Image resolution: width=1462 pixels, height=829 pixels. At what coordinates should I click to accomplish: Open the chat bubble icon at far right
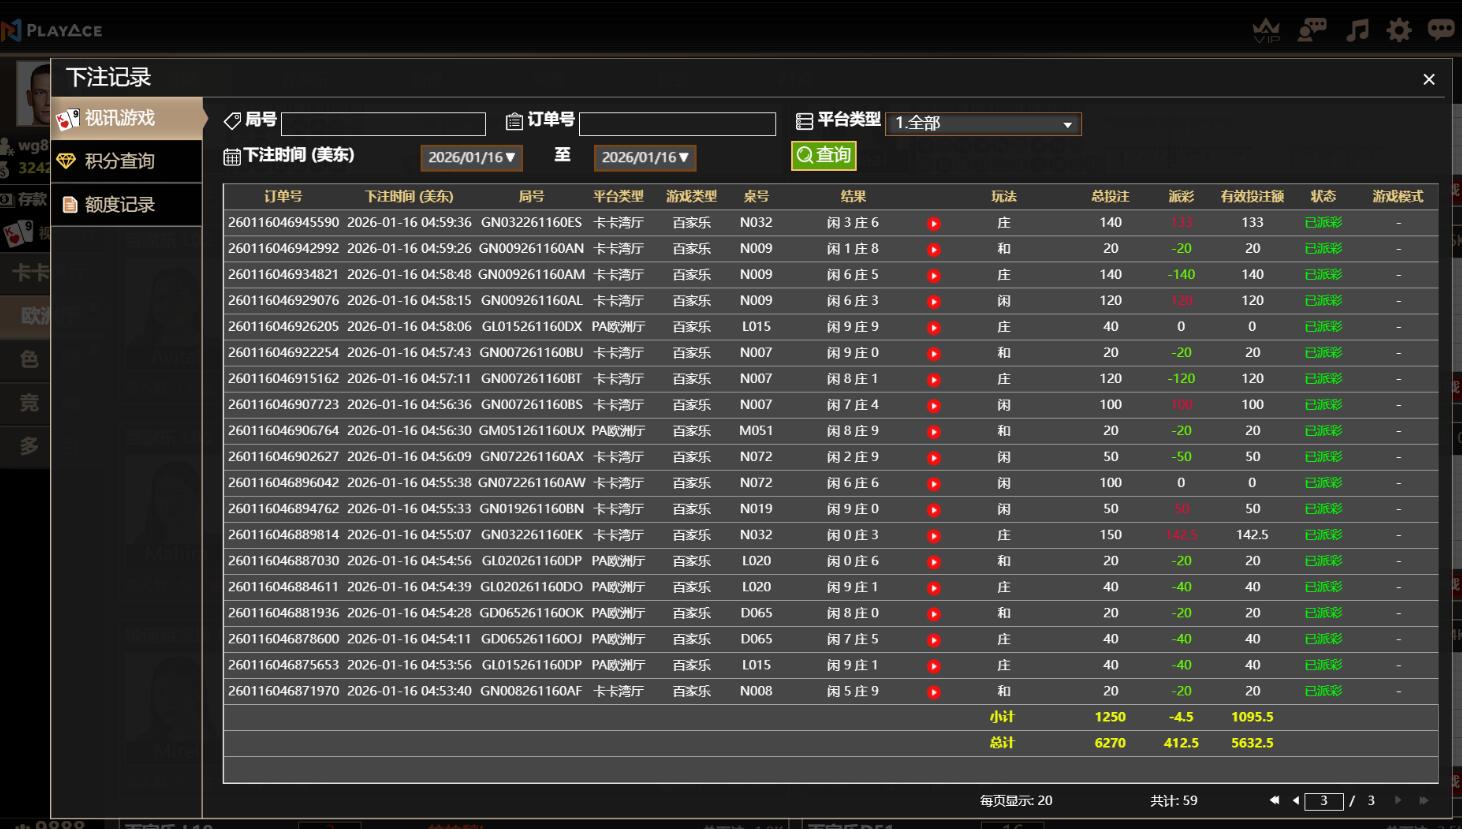click(x=1441, y=30)
